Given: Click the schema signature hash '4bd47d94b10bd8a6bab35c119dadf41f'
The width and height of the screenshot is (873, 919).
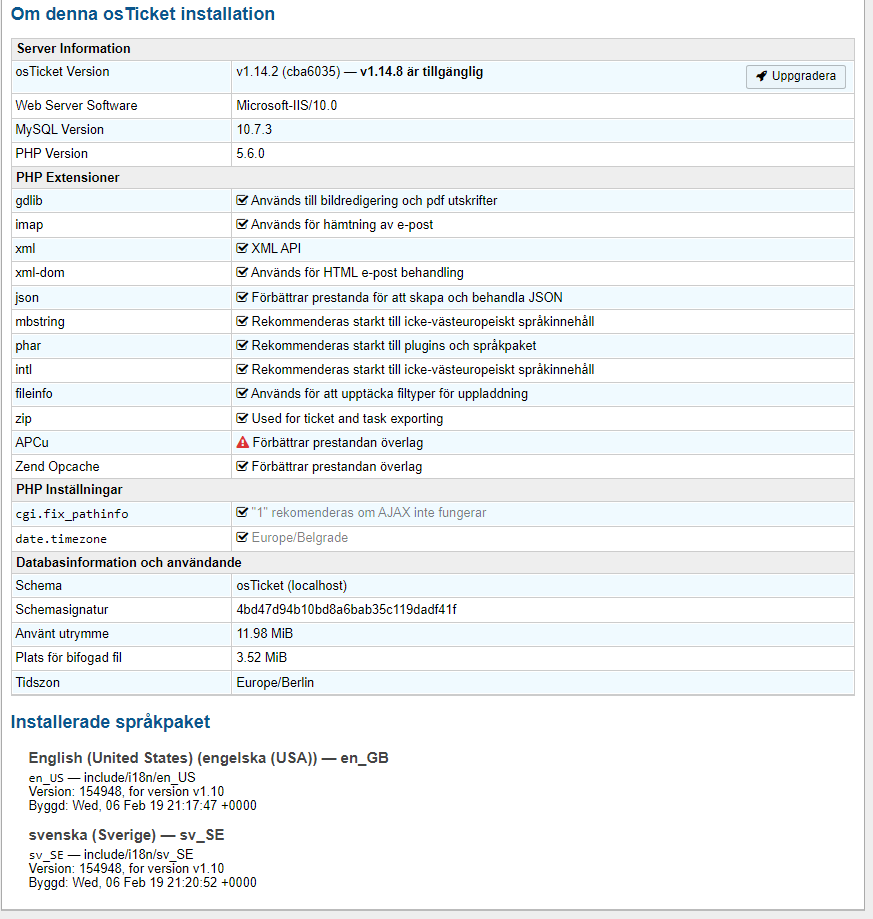Looking at the screenshot, I should pos(346,610).
